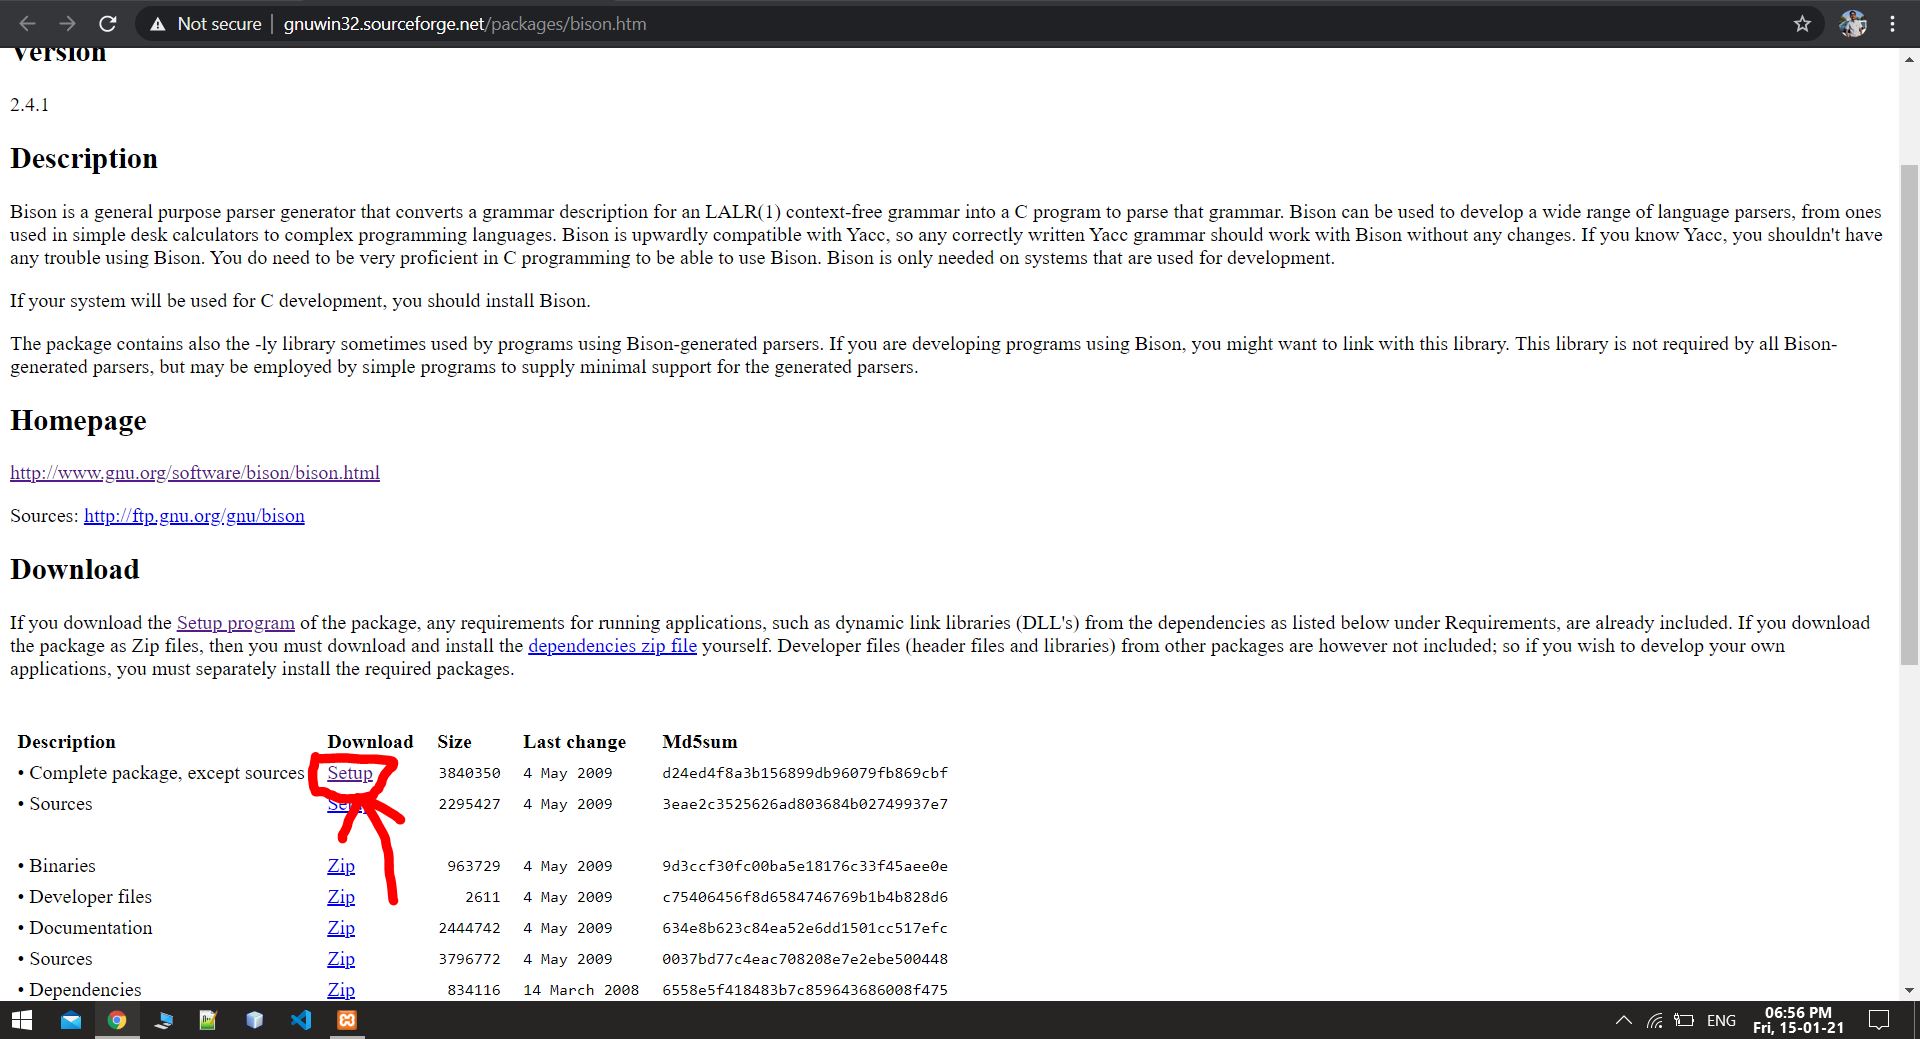Open the green notepad icon on the taskbar
Screen dimensions: 1920x1039
pyautogui.click(x=208, y=1020)
